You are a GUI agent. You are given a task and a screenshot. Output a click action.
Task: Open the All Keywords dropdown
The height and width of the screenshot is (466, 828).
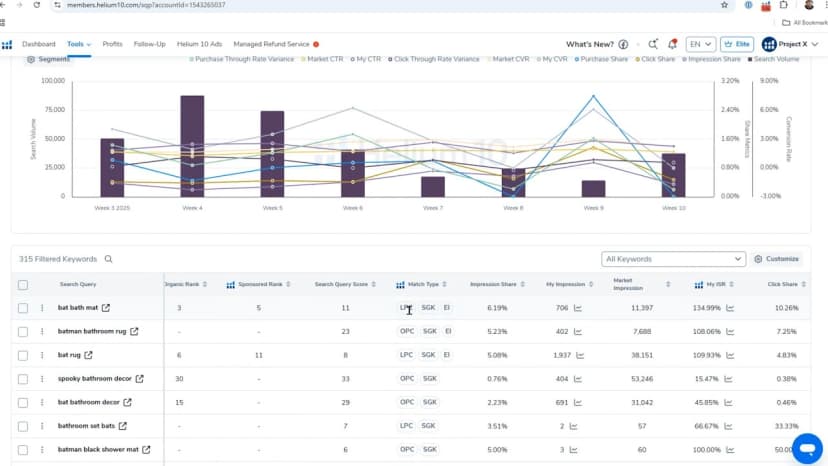click(673, 259)
